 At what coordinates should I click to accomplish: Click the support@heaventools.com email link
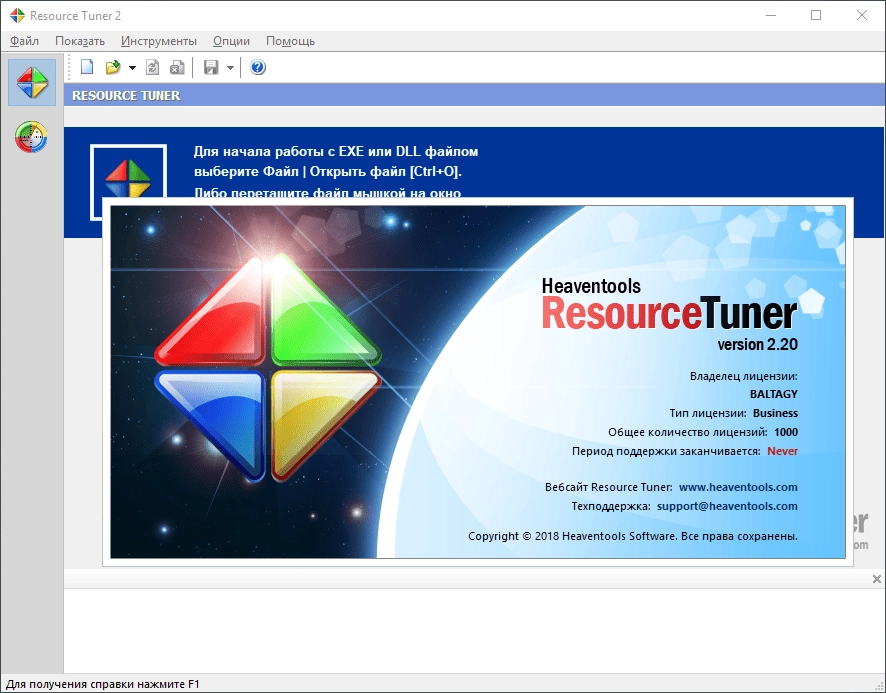click(x=727, y=506)
